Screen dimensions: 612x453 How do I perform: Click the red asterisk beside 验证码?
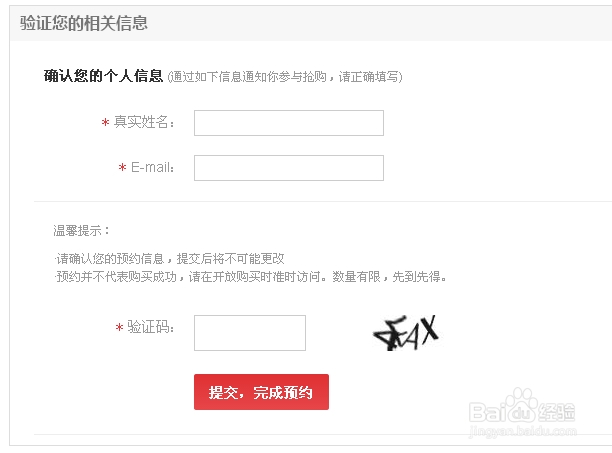[119, 327]
